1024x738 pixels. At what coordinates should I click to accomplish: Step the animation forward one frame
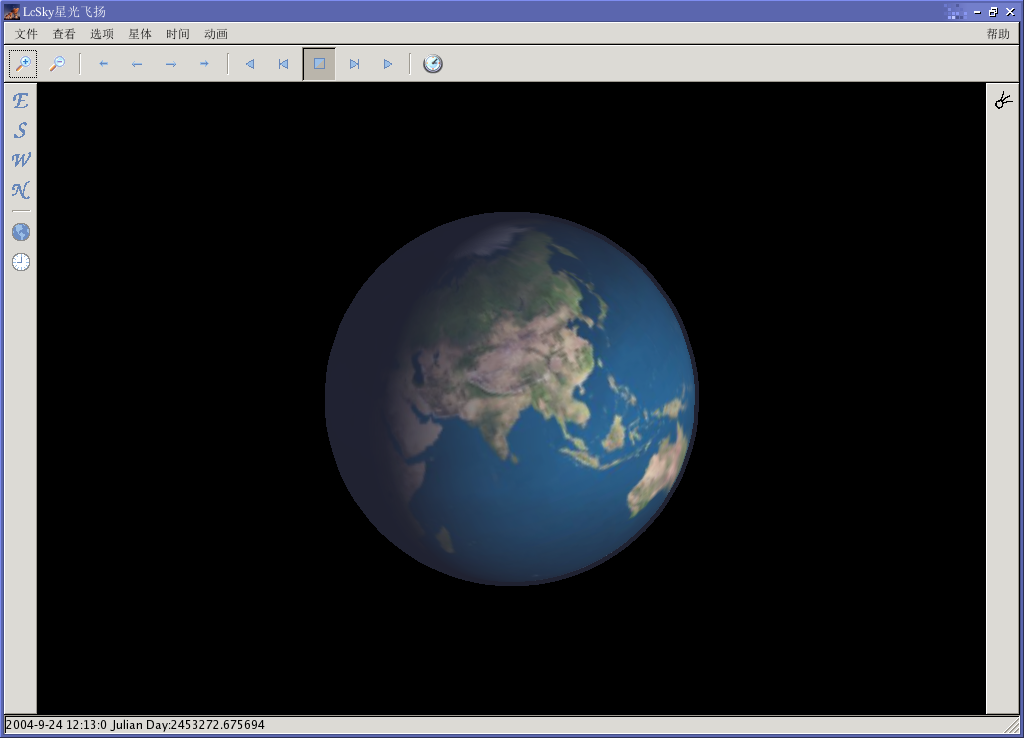354,63
